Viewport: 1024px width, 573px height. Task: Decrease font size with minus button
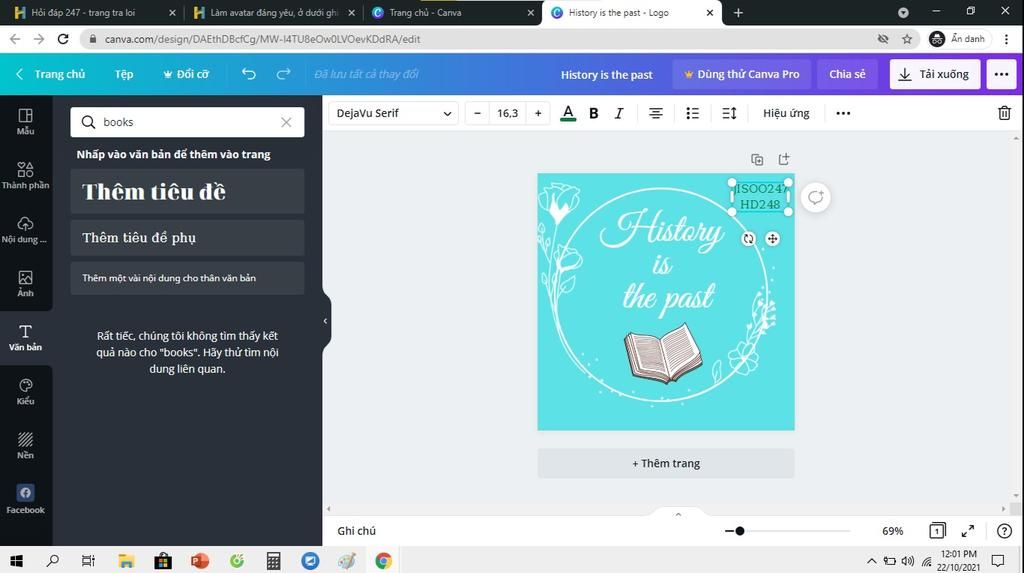(477, 113)
